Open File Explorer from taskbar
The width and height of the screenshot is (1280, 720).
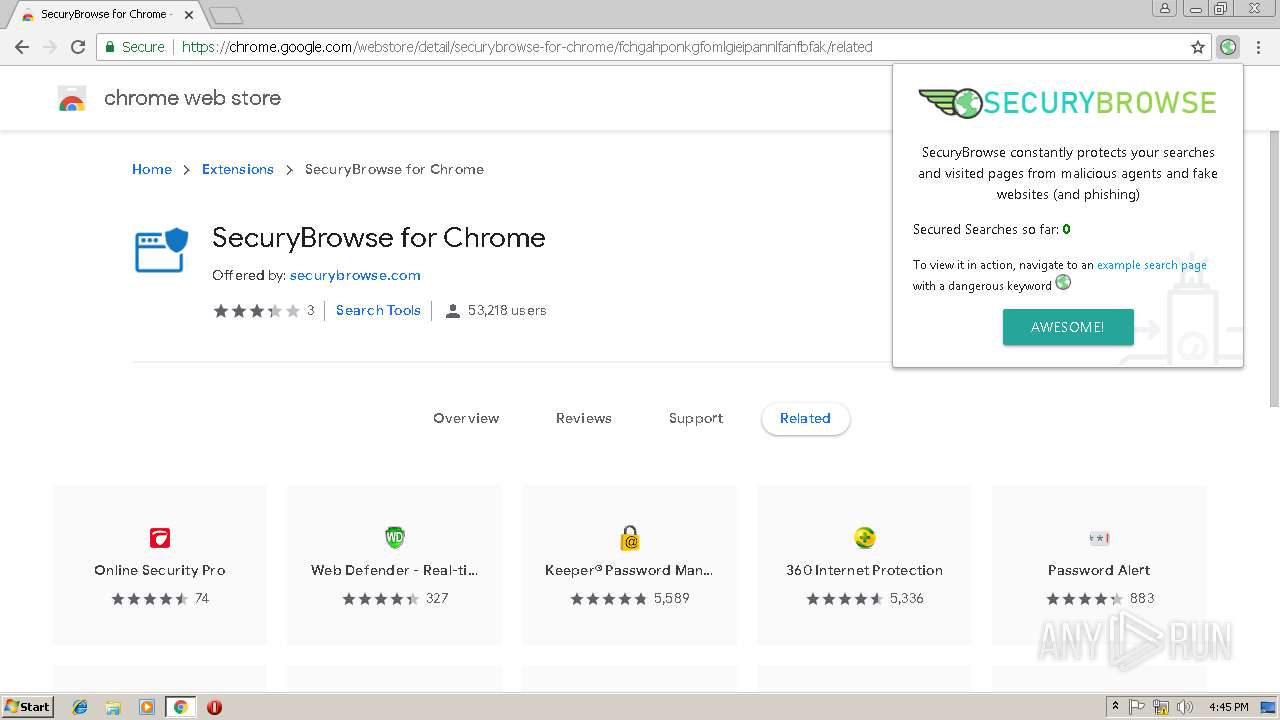click(113, 707)
